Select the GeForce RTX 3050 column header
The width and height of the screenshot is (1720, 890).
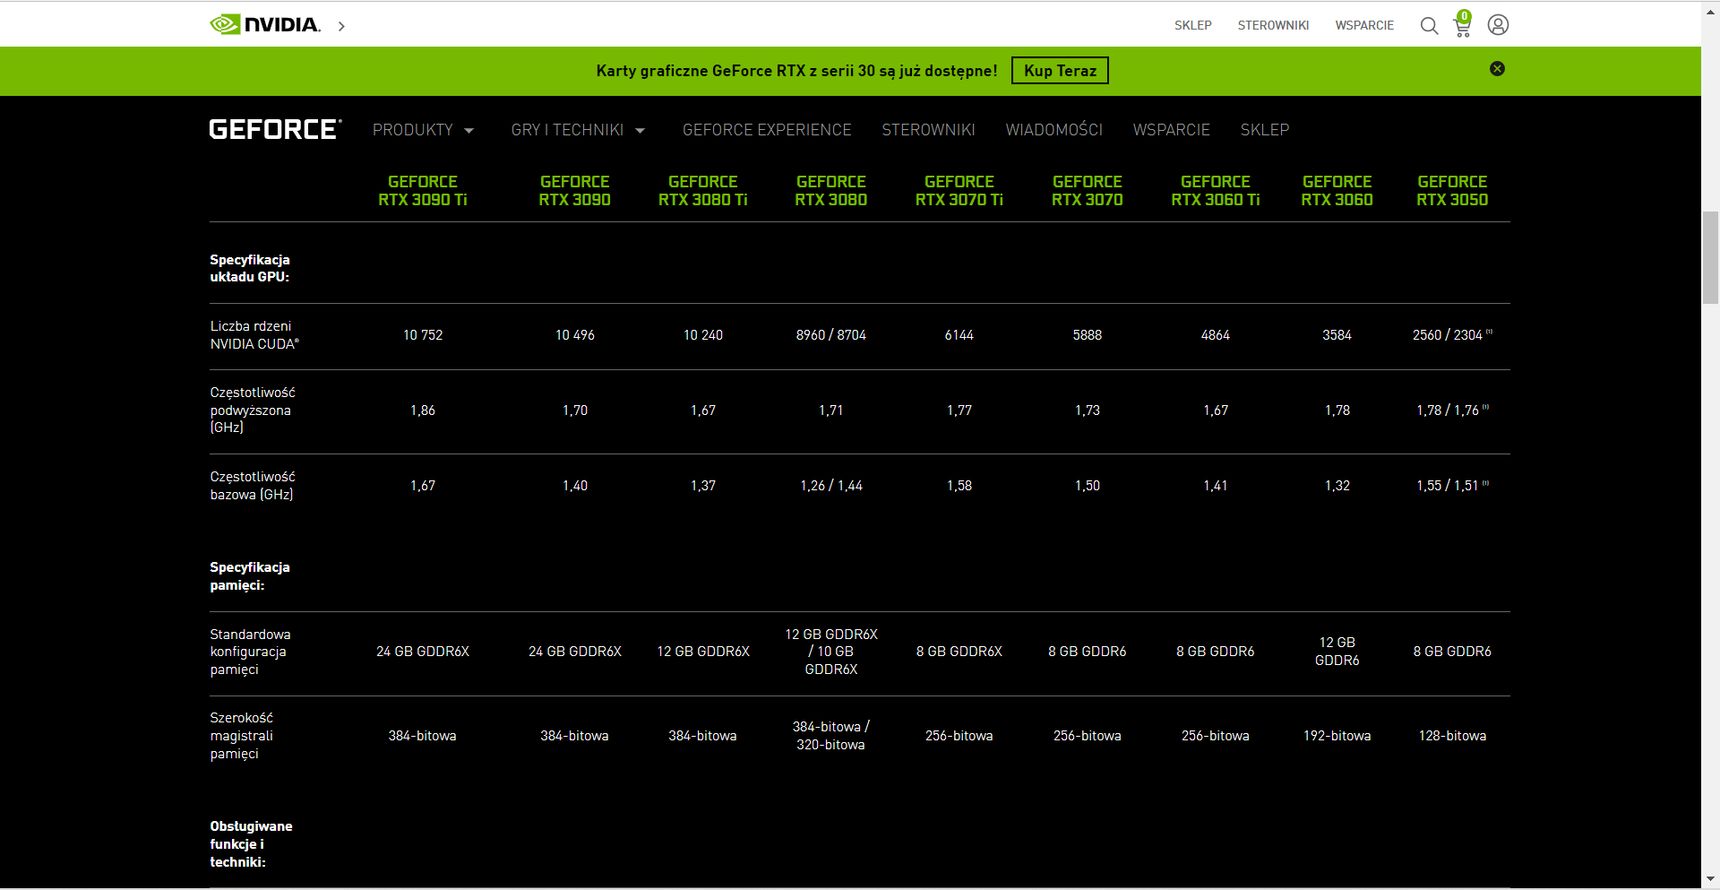1452,191
